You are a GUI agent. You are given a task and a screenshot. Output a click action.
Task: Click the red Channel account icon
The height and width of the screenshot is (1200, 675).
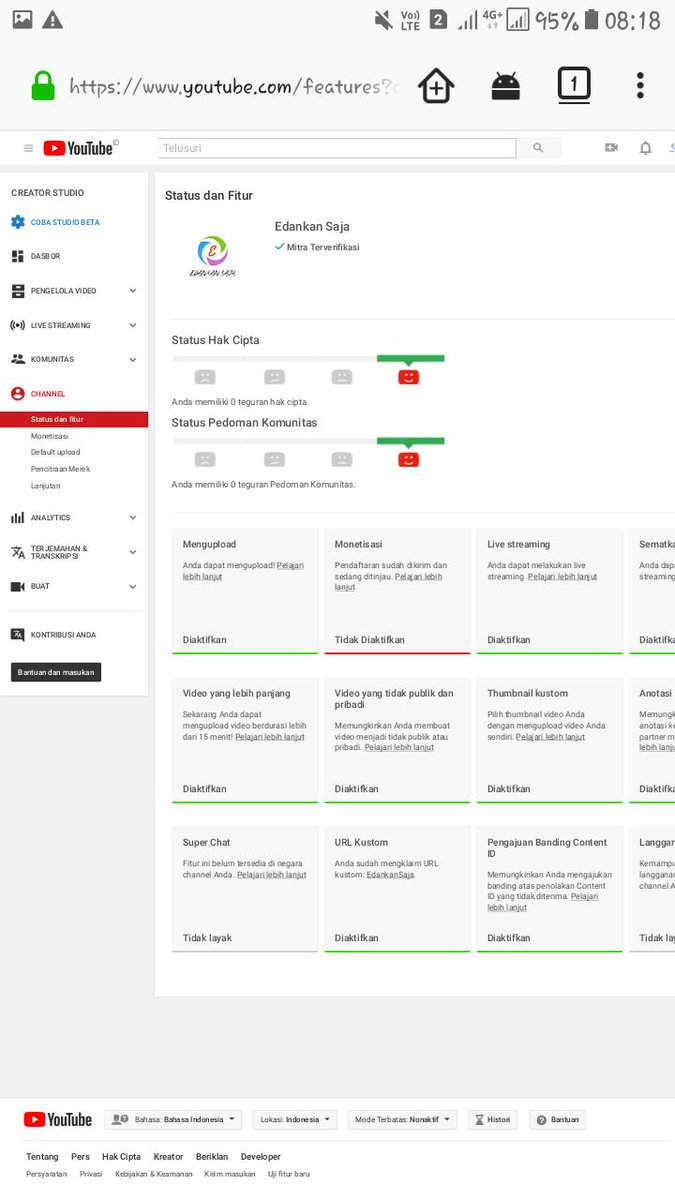tap(17, 394)
